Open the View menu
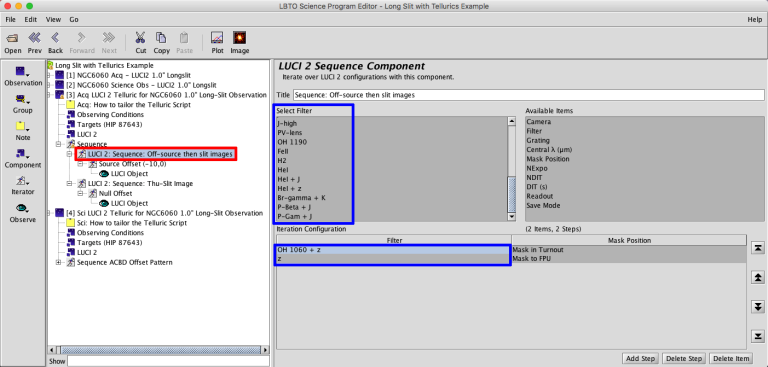 pyautogui.click(x=53, y=20)
